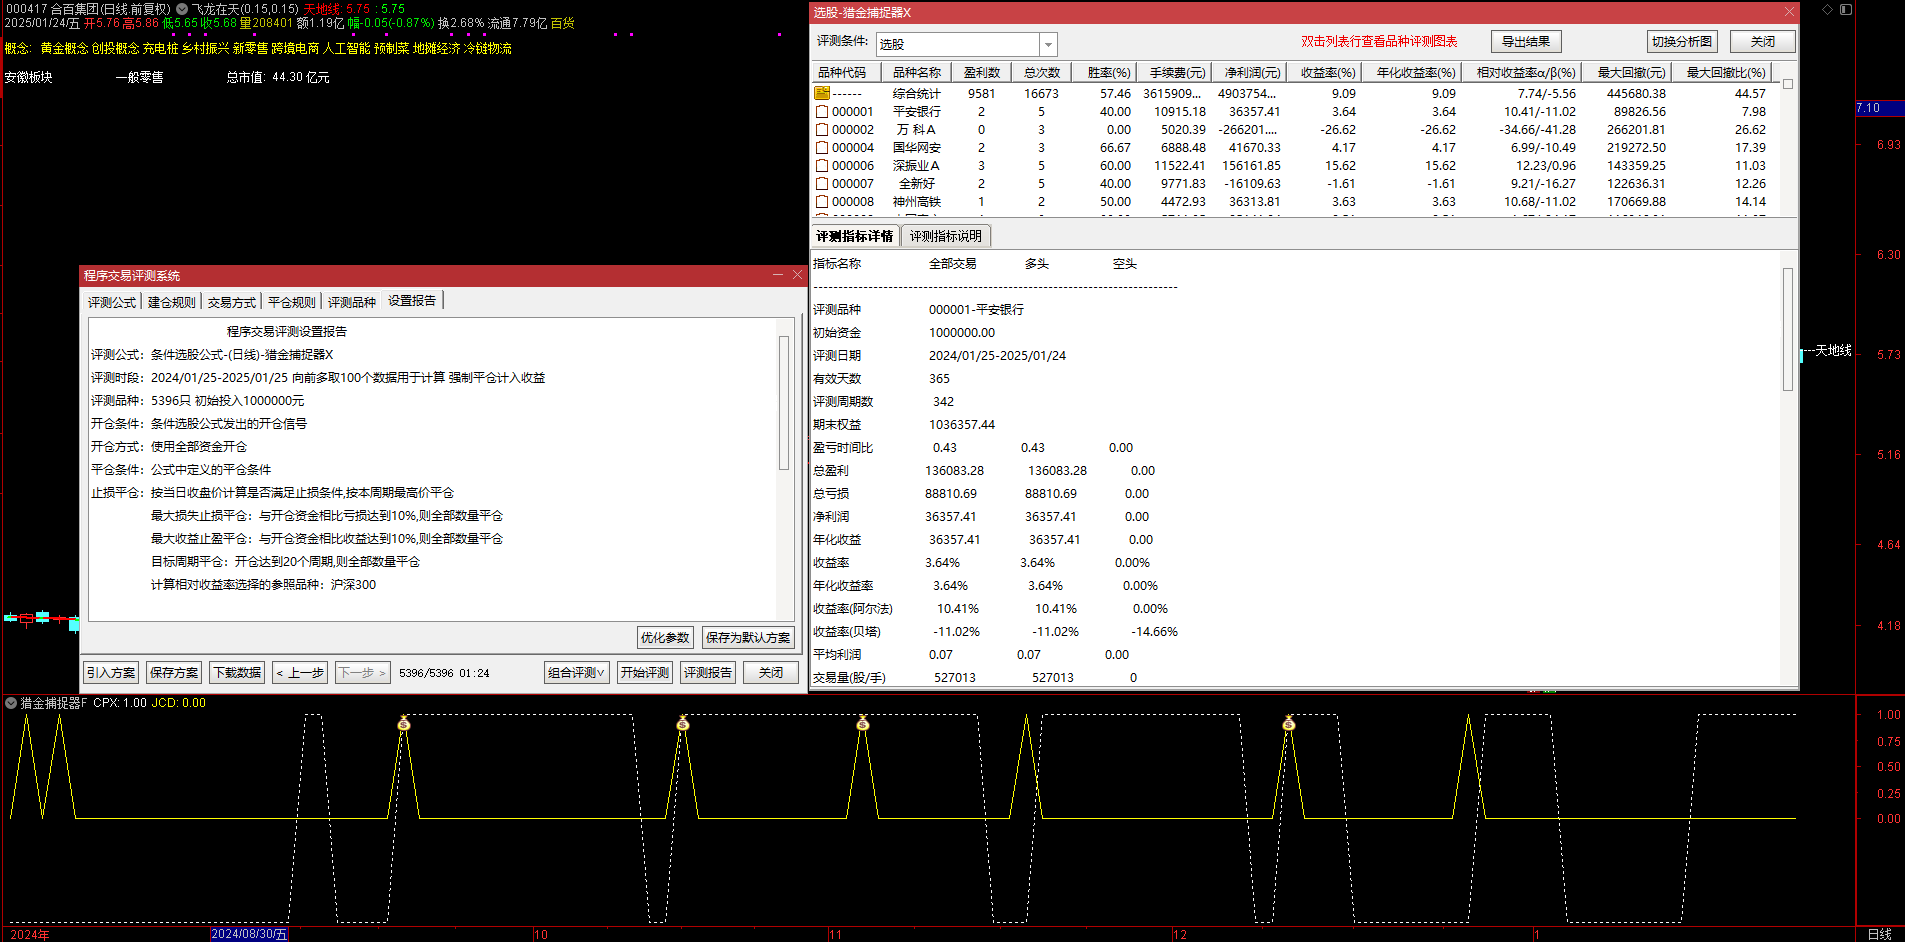The height and width of the screenshot is (942, 1905).
Task: Switch to the 交易方式 tab
Action: pyautogui.click(x=231, y=302)
